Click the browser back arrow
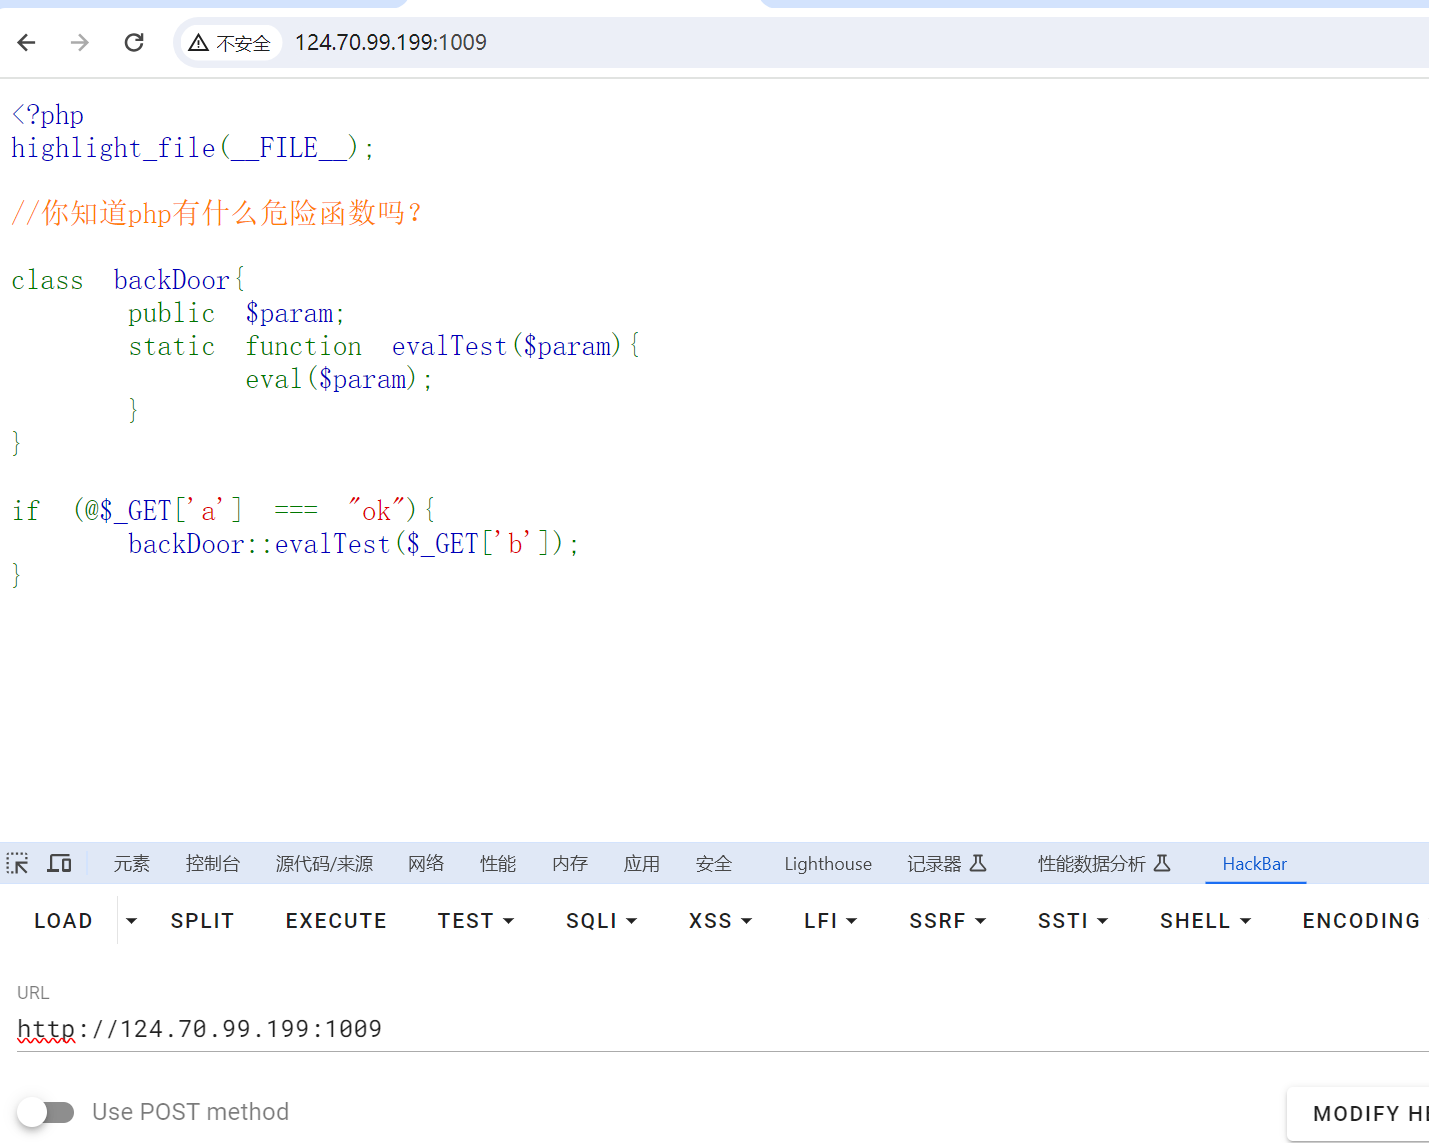This screenshot has width=1429, height=1143. (x=25, y=42)
